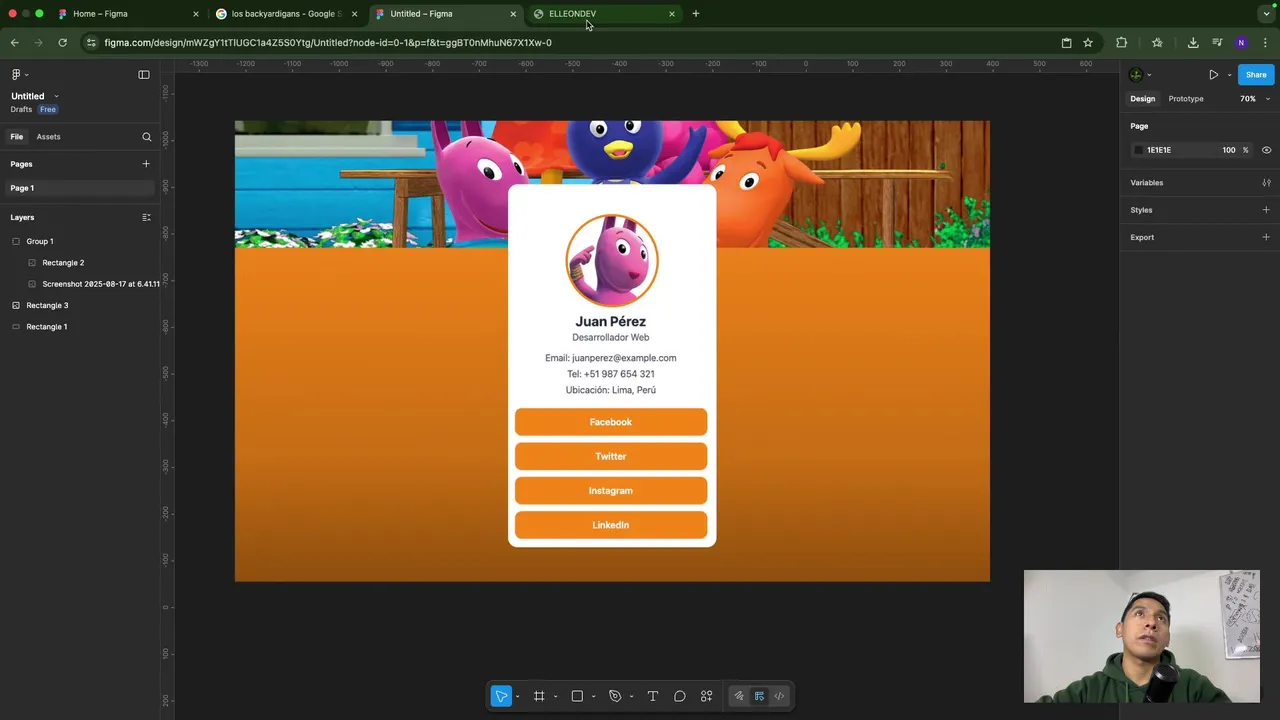Minimize the UI with sidebar toggle icon
The image size is (1280, 720).
click(144, 74)
